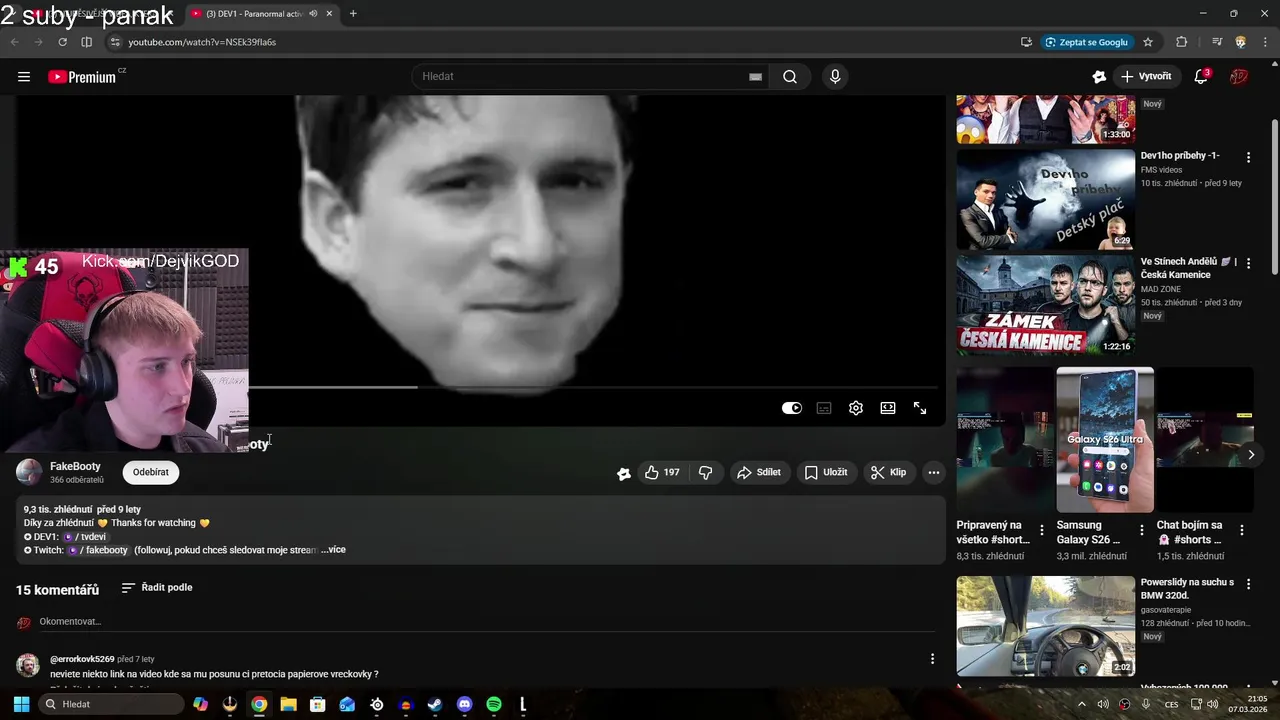Open YouTube notifications bell

[1201, 77]
